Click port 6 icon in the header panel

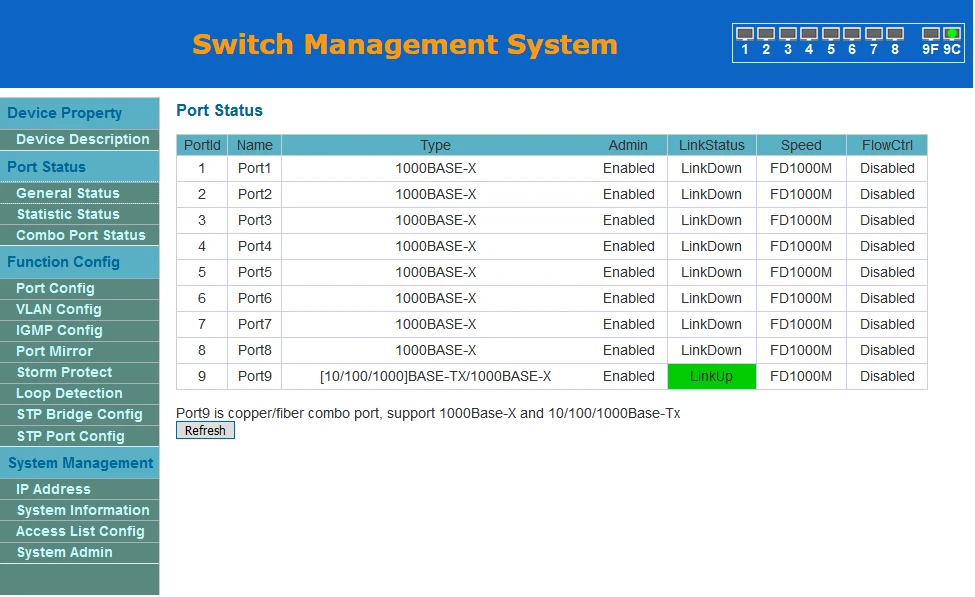coord(851,35)
